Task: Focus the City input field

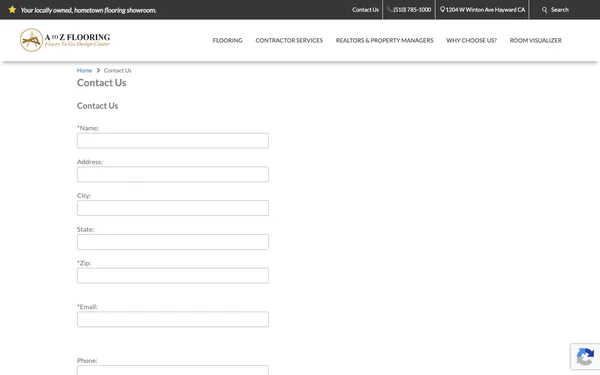Action: 173,208
